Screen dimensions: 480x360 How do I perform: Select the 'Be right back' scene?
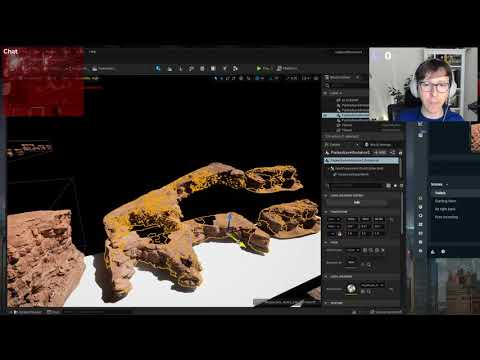point(445,209)
